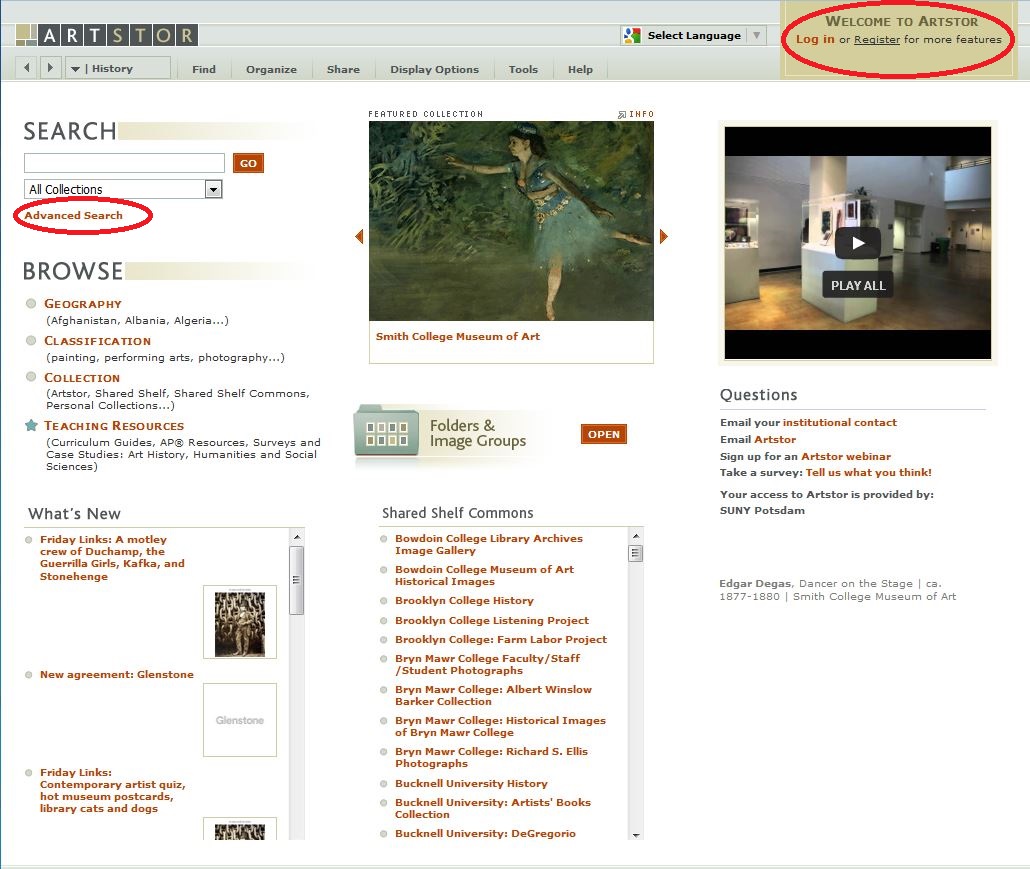Click Edgar Degas caption name

(755, 583)
